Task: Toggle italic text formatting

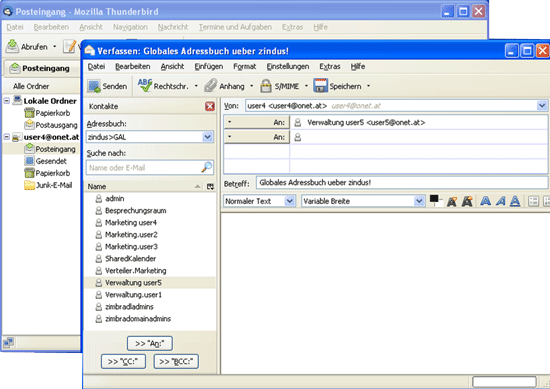Action: tap(501, 201)
